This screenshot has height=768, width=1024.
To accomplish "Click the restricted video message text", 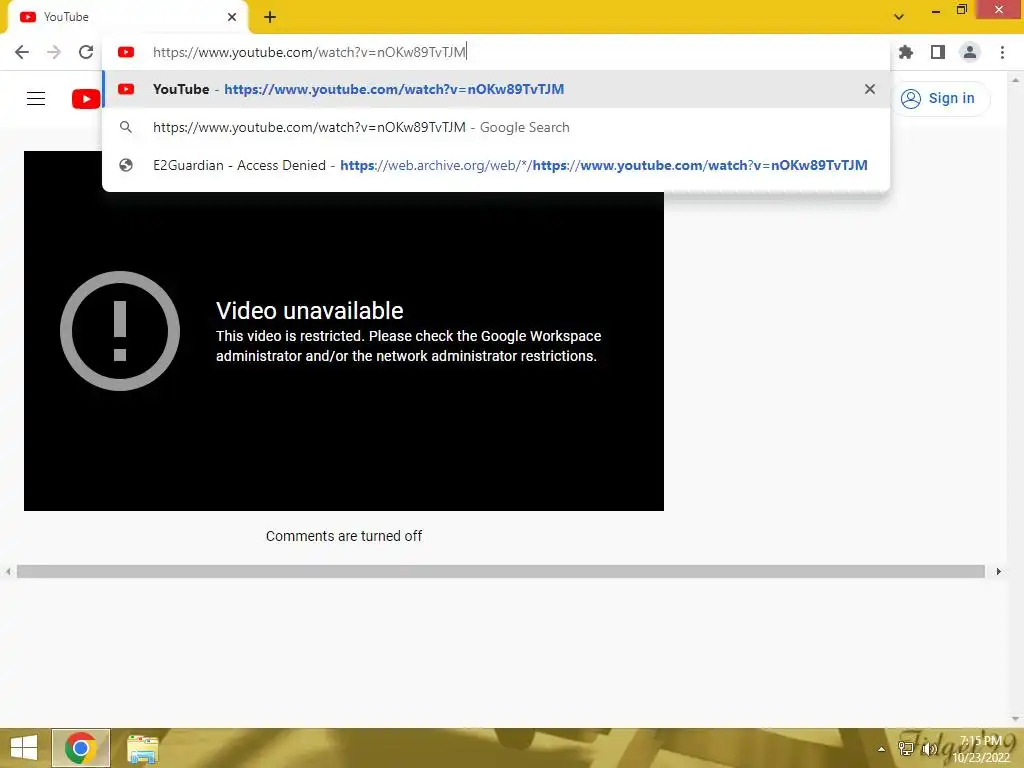I will 408,346.
